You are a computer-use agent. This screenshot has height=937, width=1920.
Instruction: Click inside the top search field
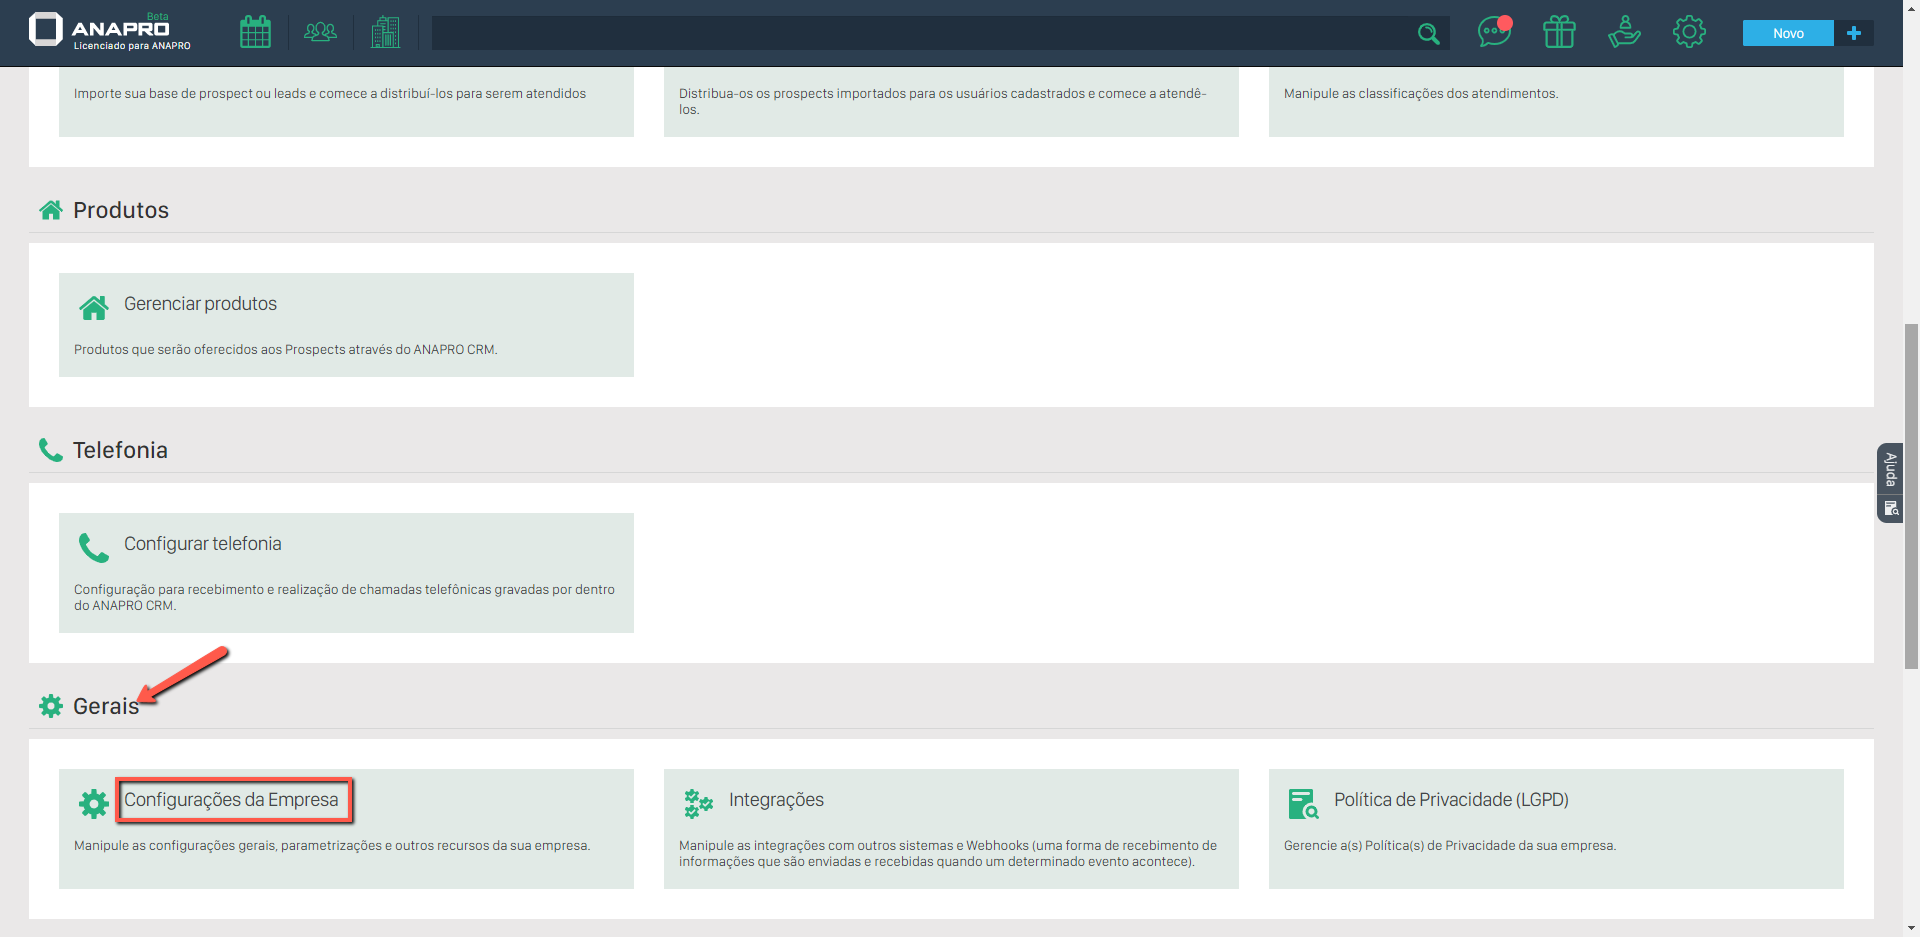pyautogui.click(x=920, y=33)
